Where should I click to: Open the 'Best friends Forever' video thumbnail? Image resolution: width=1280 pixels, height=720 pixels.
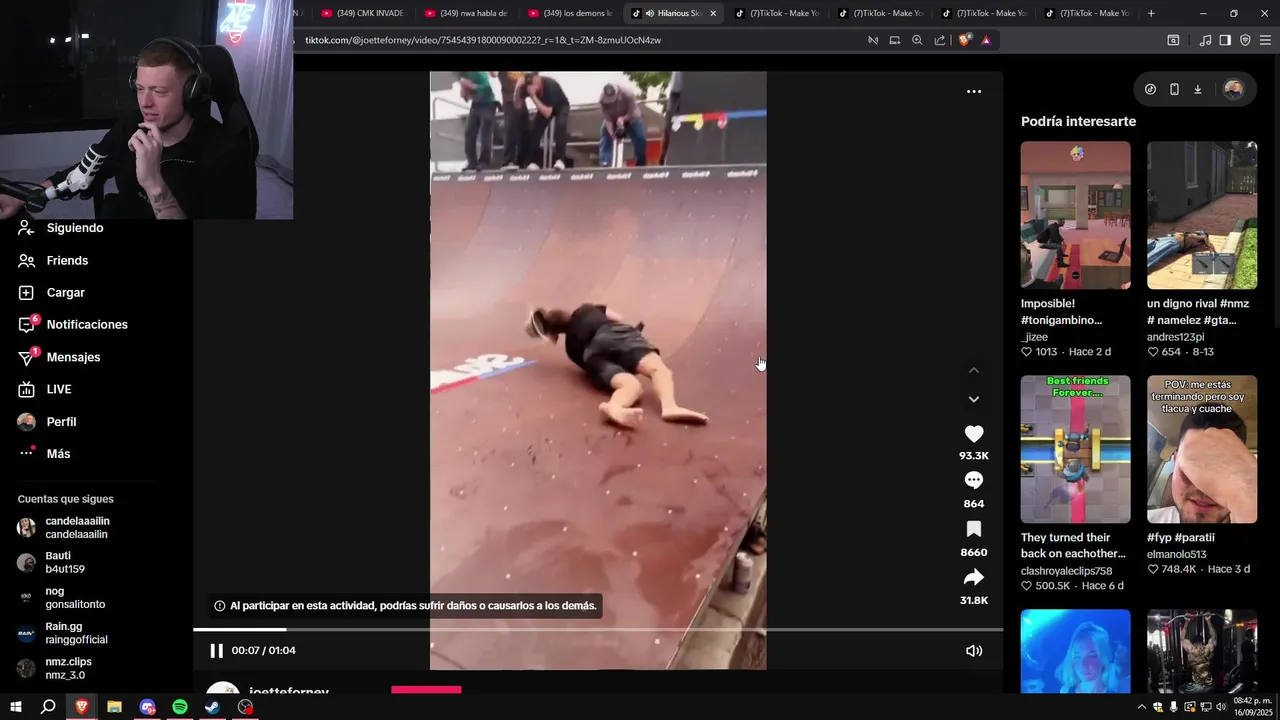(x=1075, y=449)
